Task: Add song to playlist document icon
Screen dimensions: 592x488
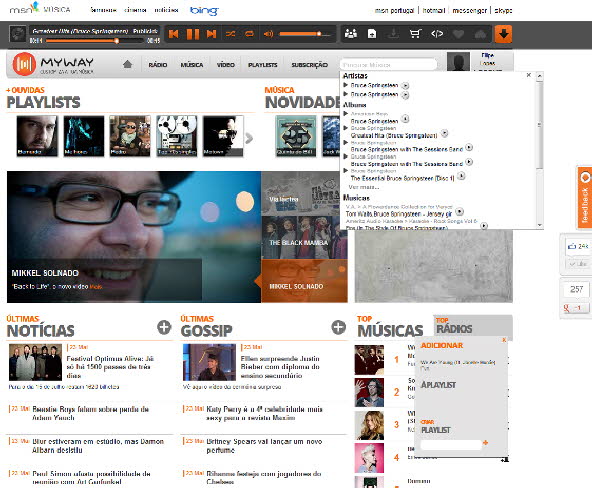Action: pyautogui.click(x=372, y=34)
